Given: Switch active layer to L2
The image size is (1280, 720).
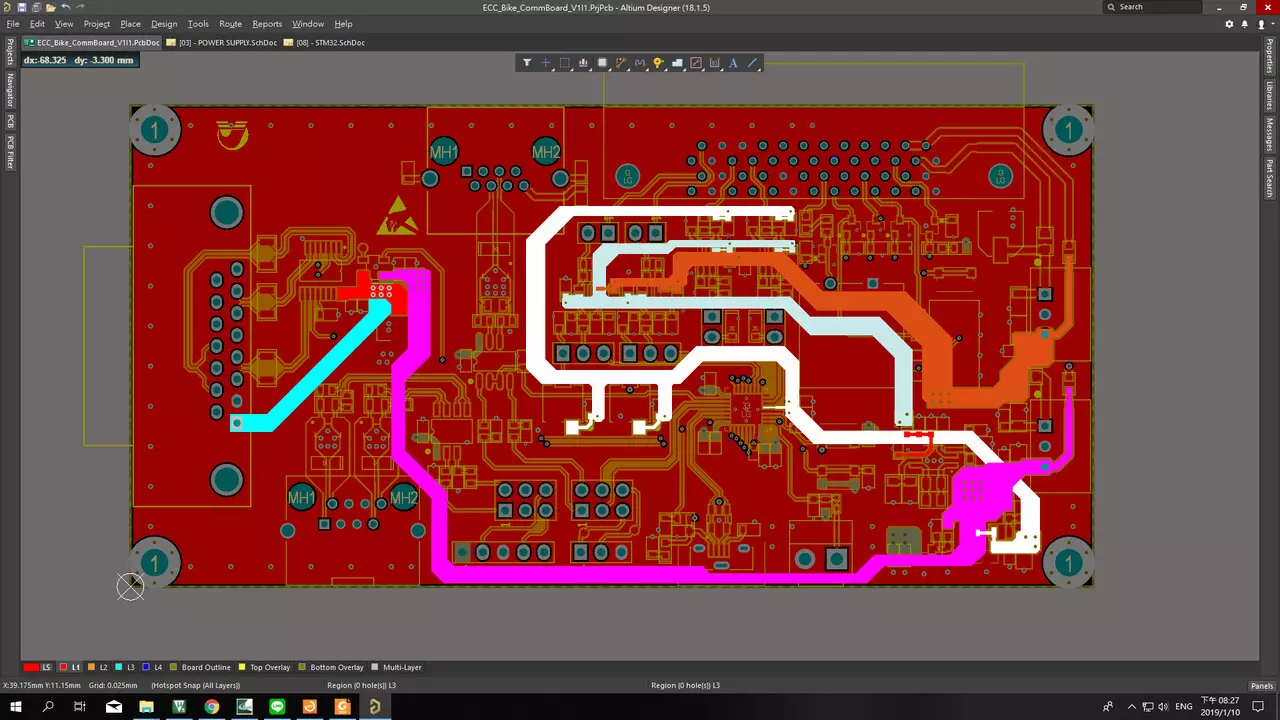Looking at the screenshot, I should (x=98, y=667).
